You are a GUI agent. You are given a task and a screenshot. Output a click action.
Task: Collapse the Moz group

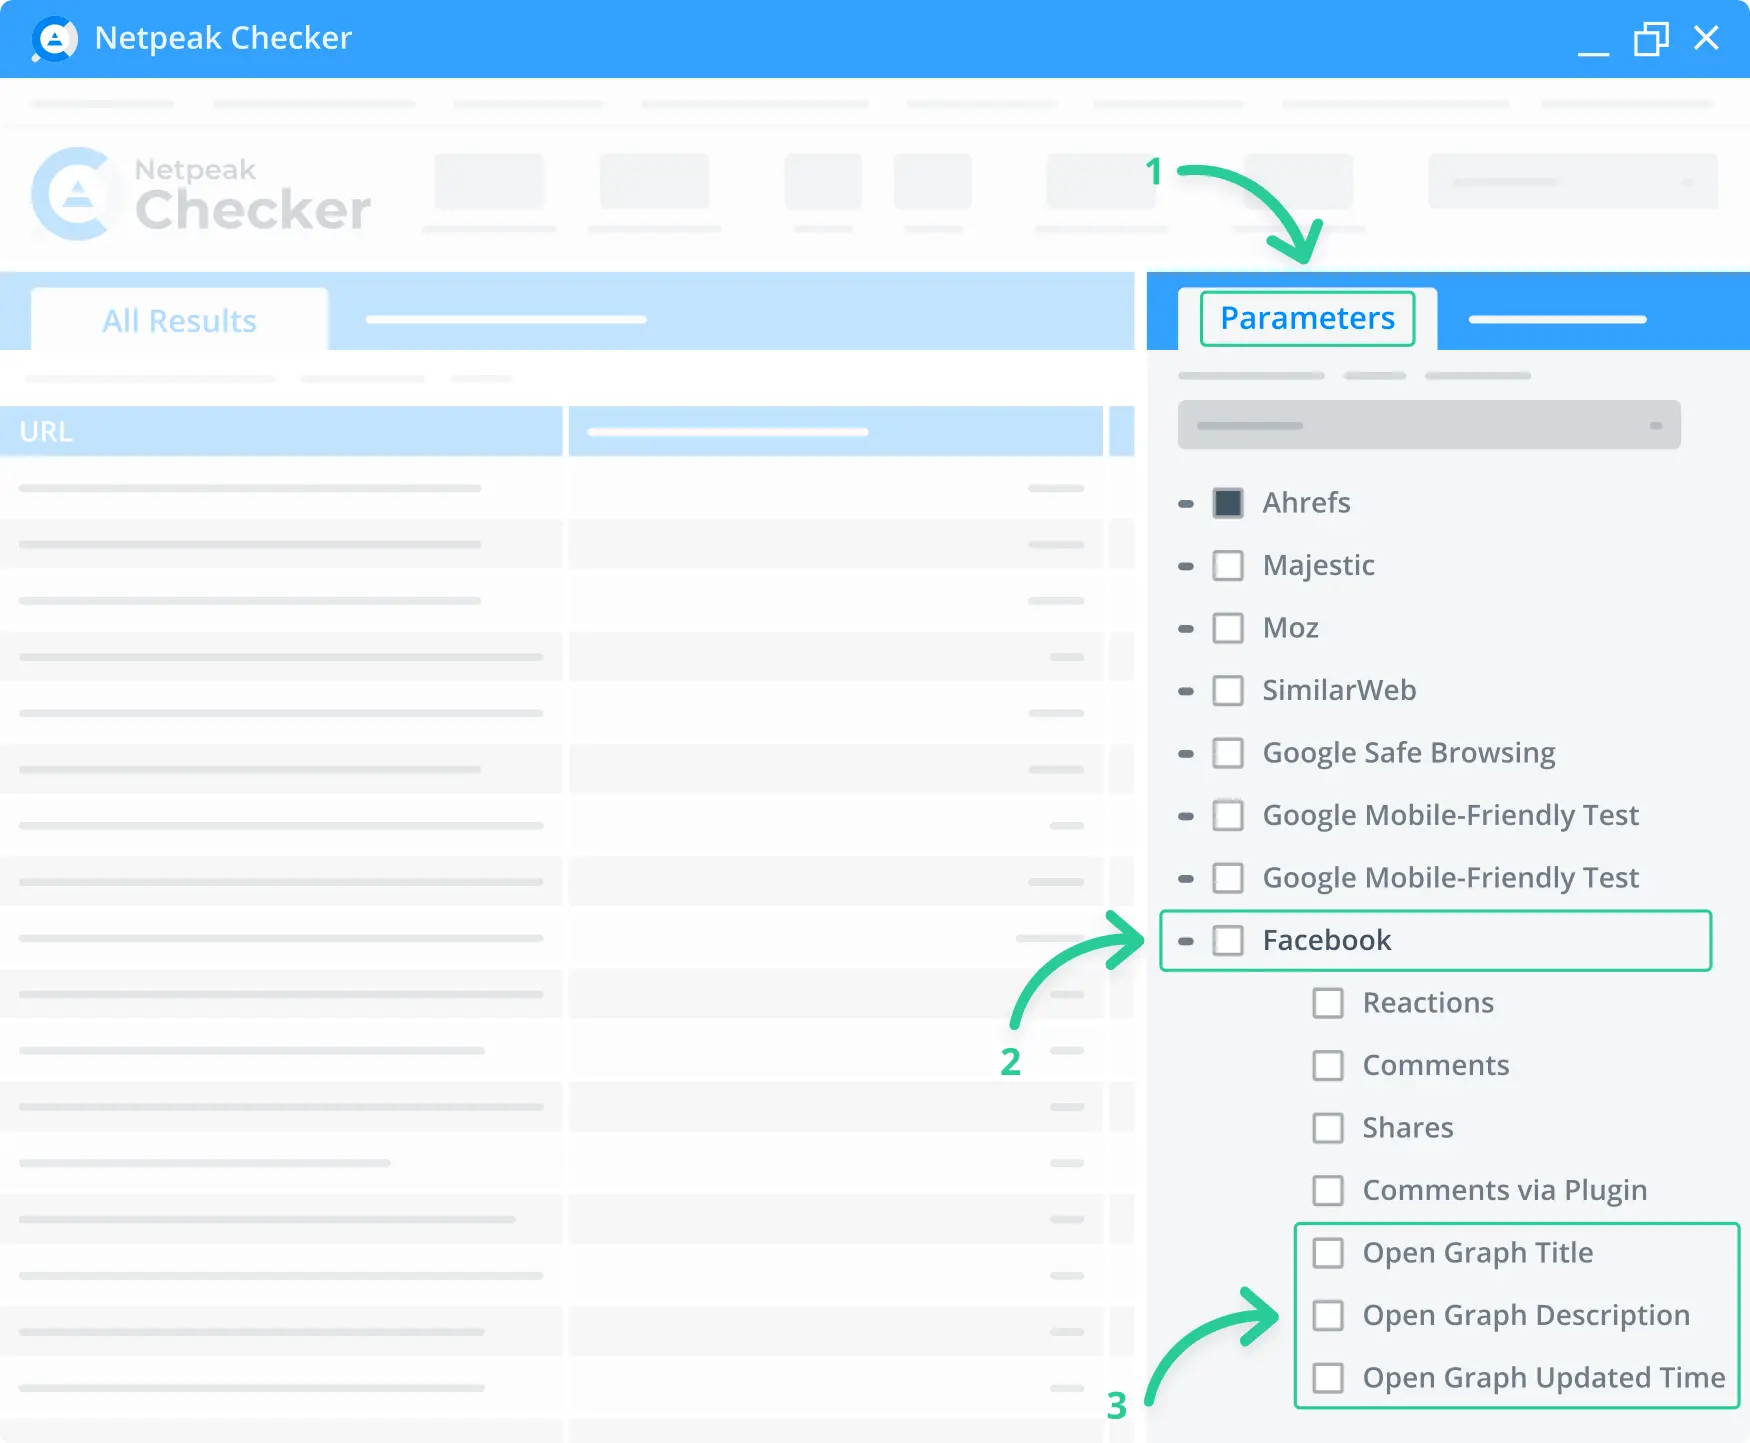[x=1186, y=629]
